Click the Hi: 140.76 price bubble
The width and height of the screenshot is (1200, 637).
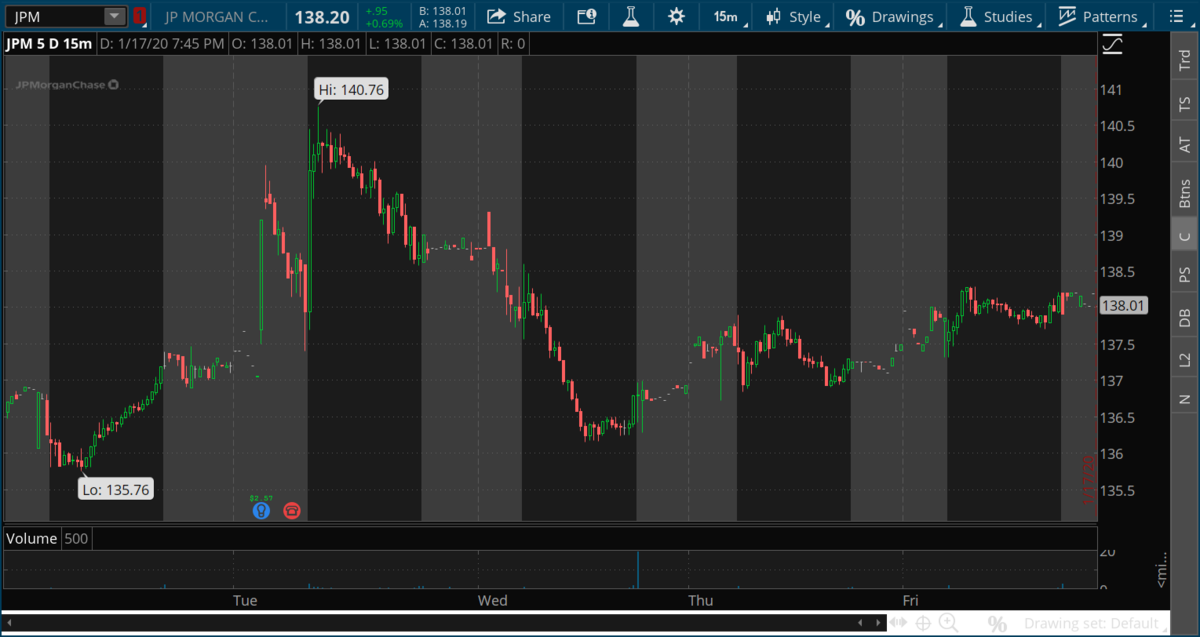(350, 90)
